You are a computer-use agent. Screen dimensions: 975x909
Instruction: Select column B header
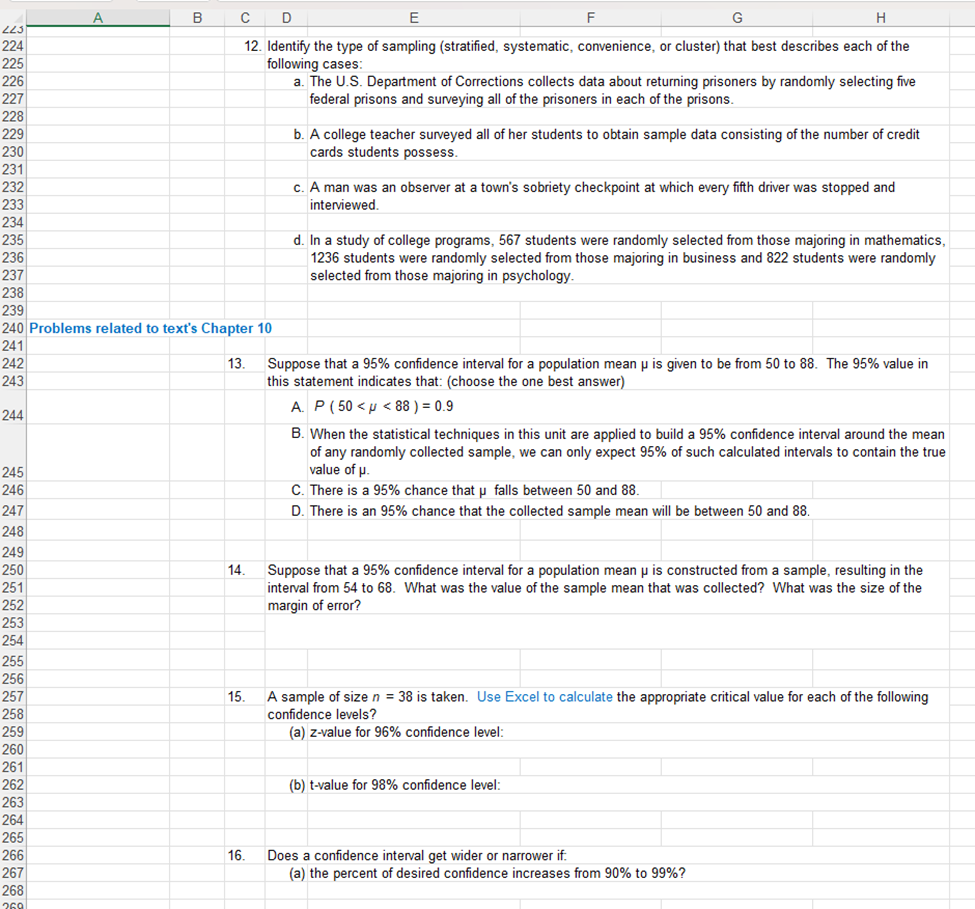(x=197, y=17)
